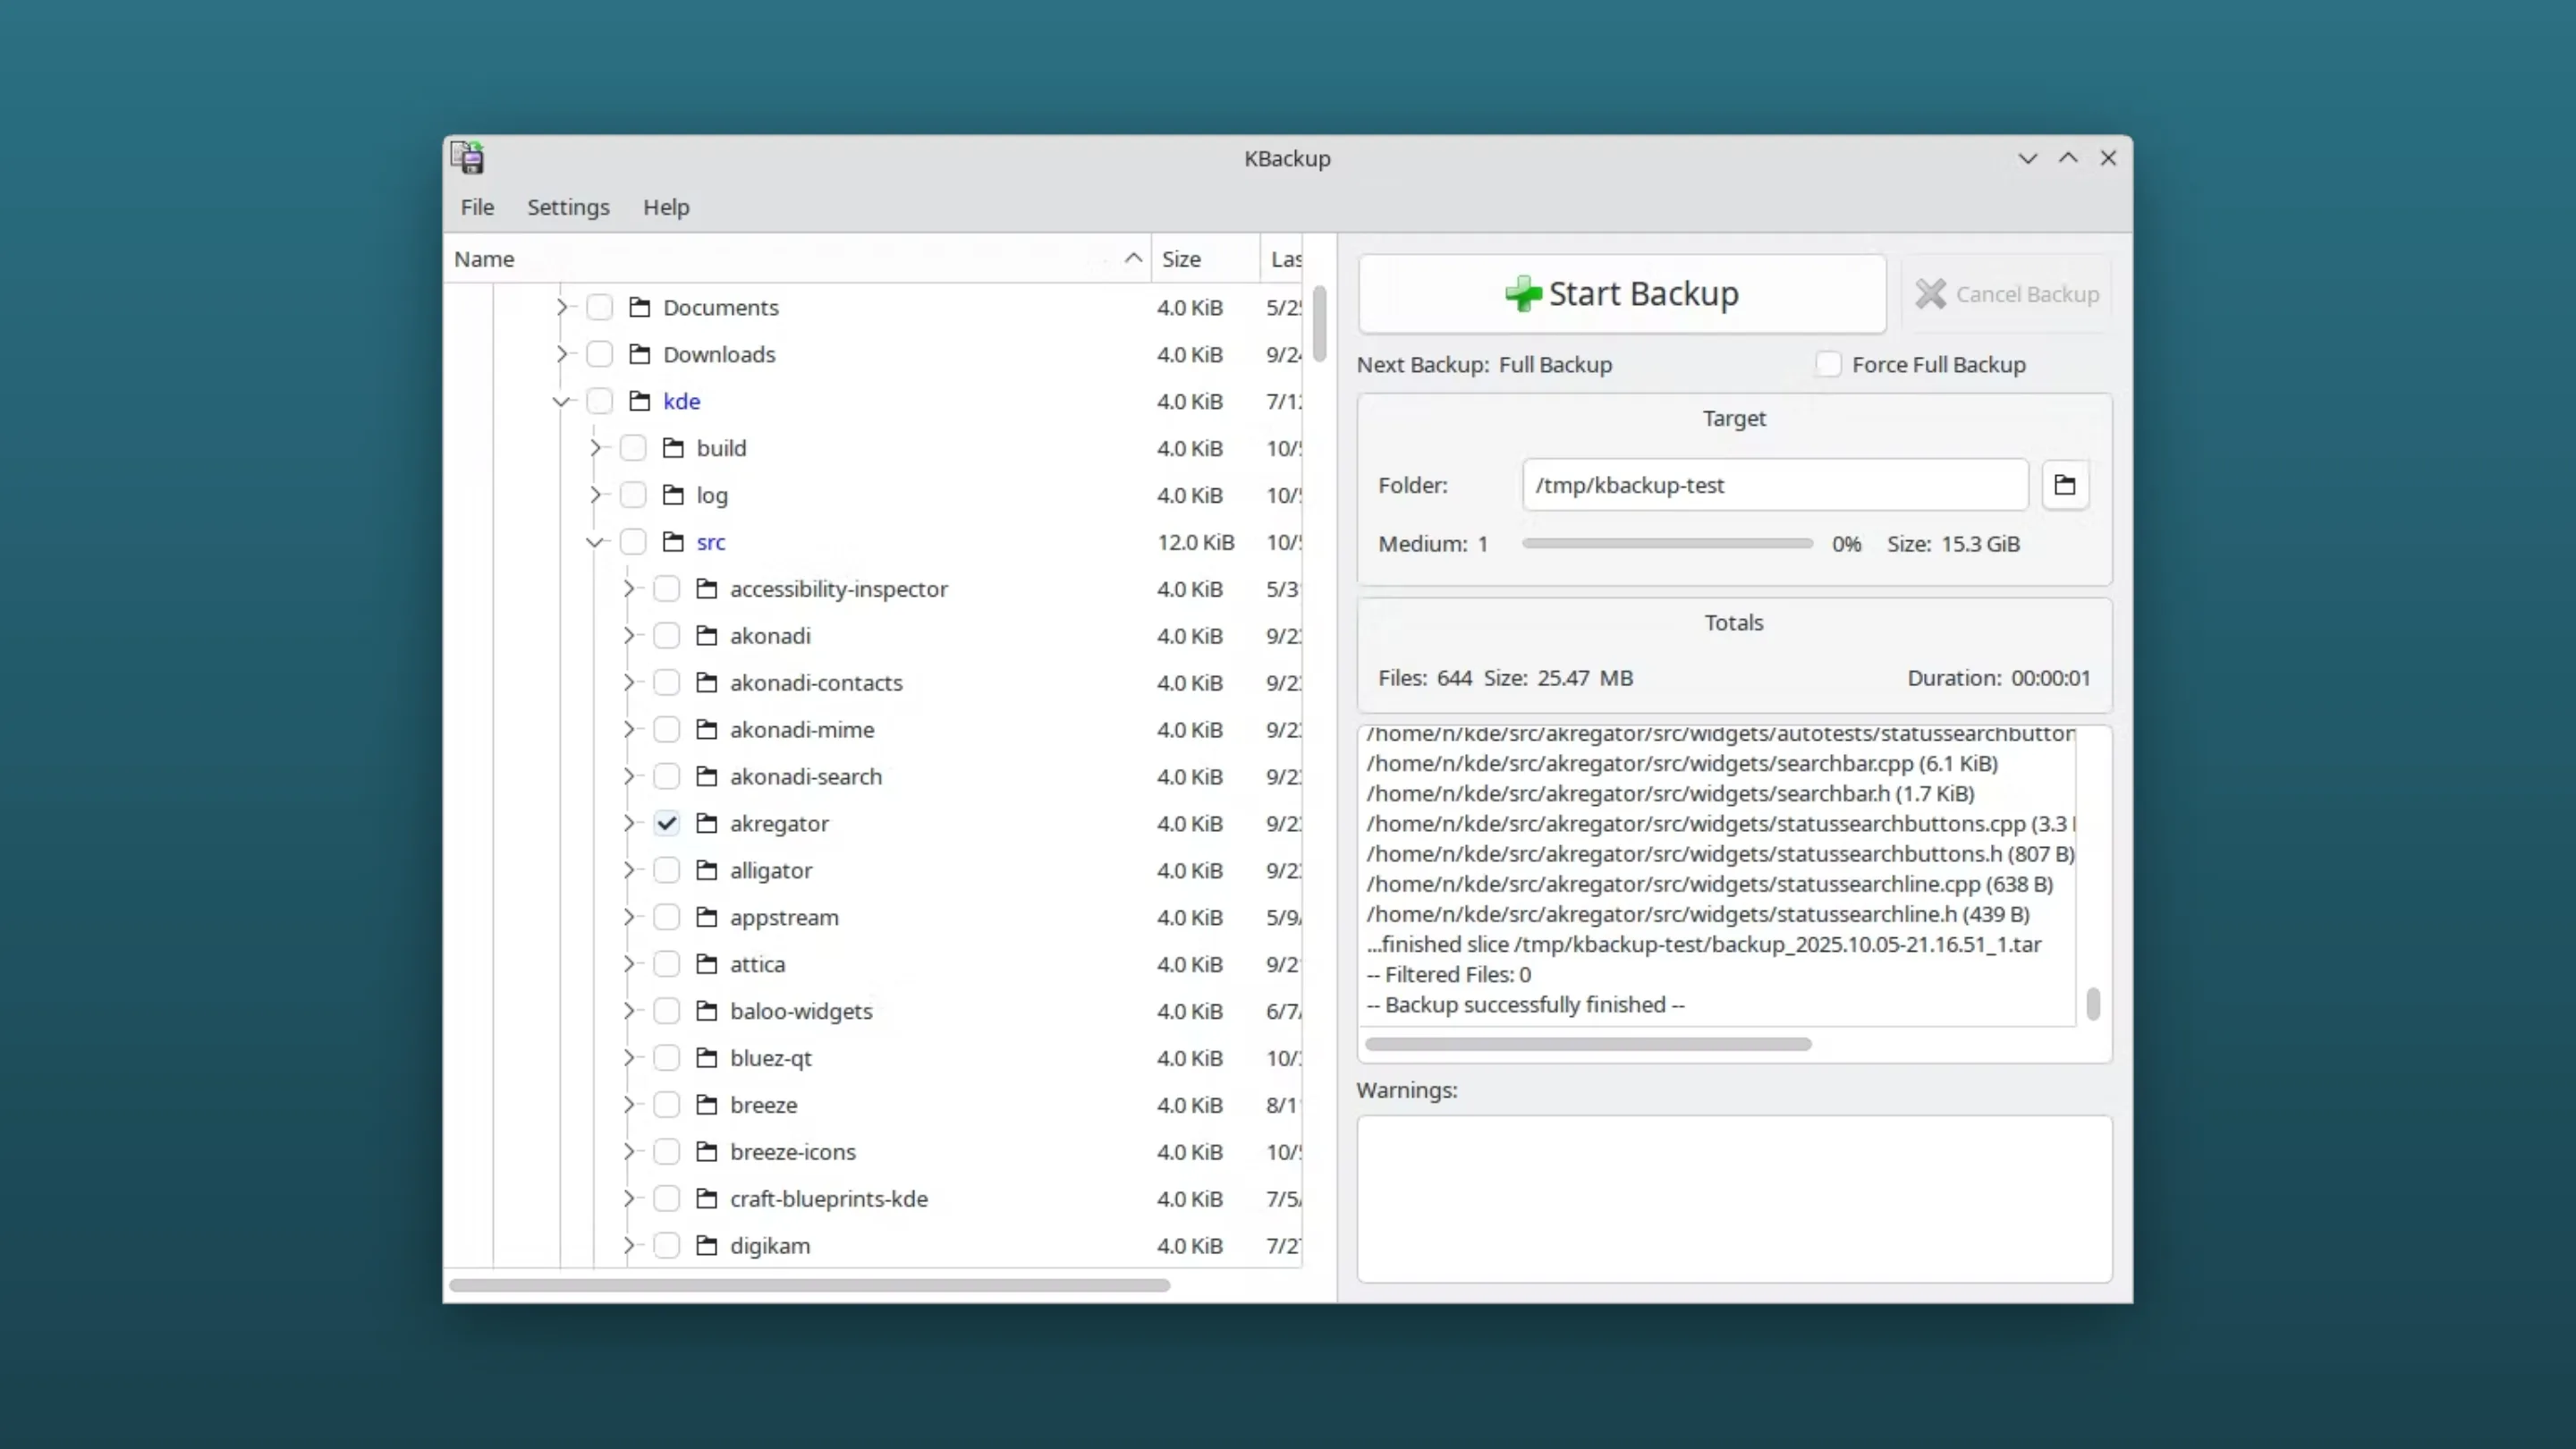Check the breeze folder checkbox
This screenshot has height=1449, width=2576.
pos(667,1105)
